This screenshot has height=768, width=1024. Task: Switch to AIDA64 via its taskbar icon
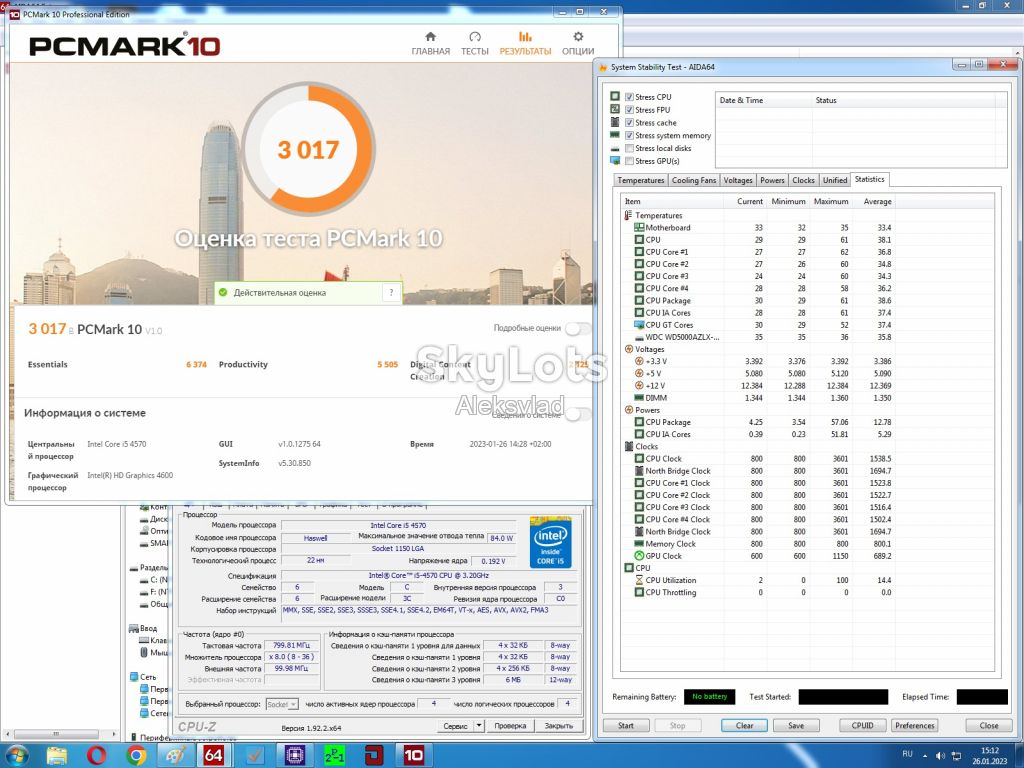tap(214, 756)
